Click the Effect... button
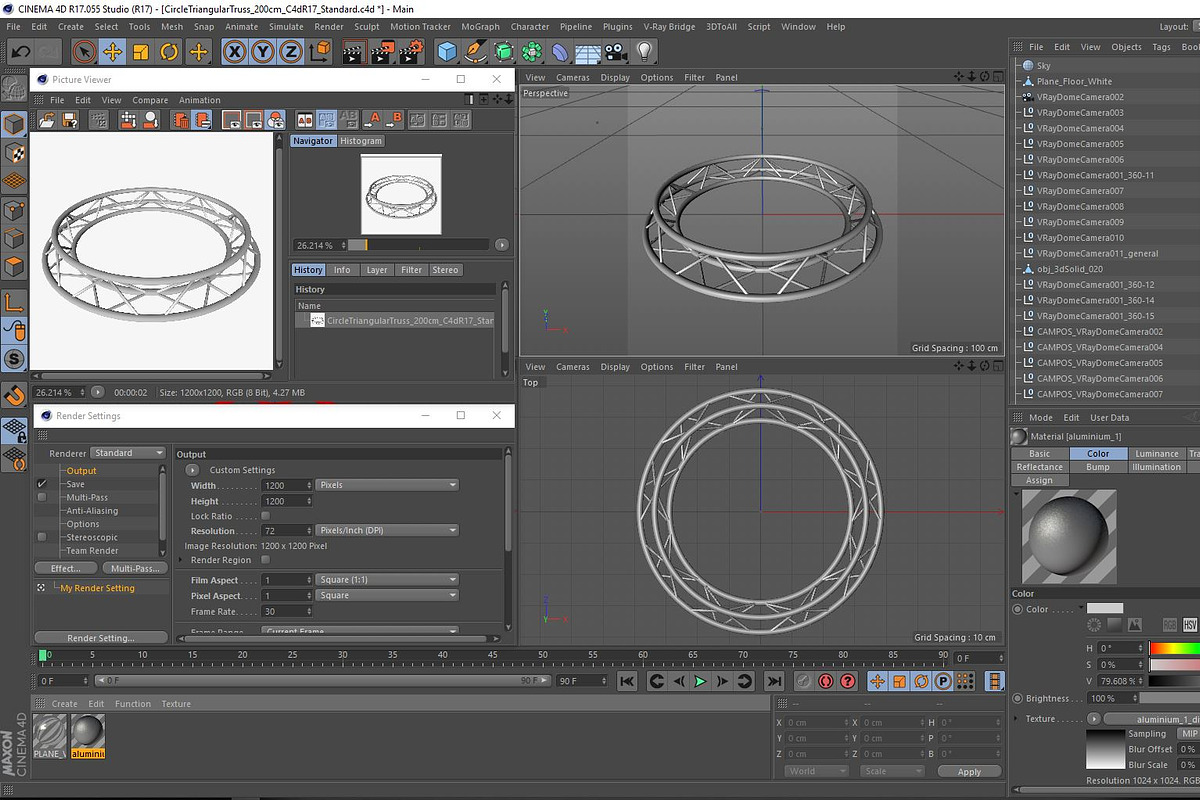This screenshot has width=1200, height=800. [x=65, y=568]
